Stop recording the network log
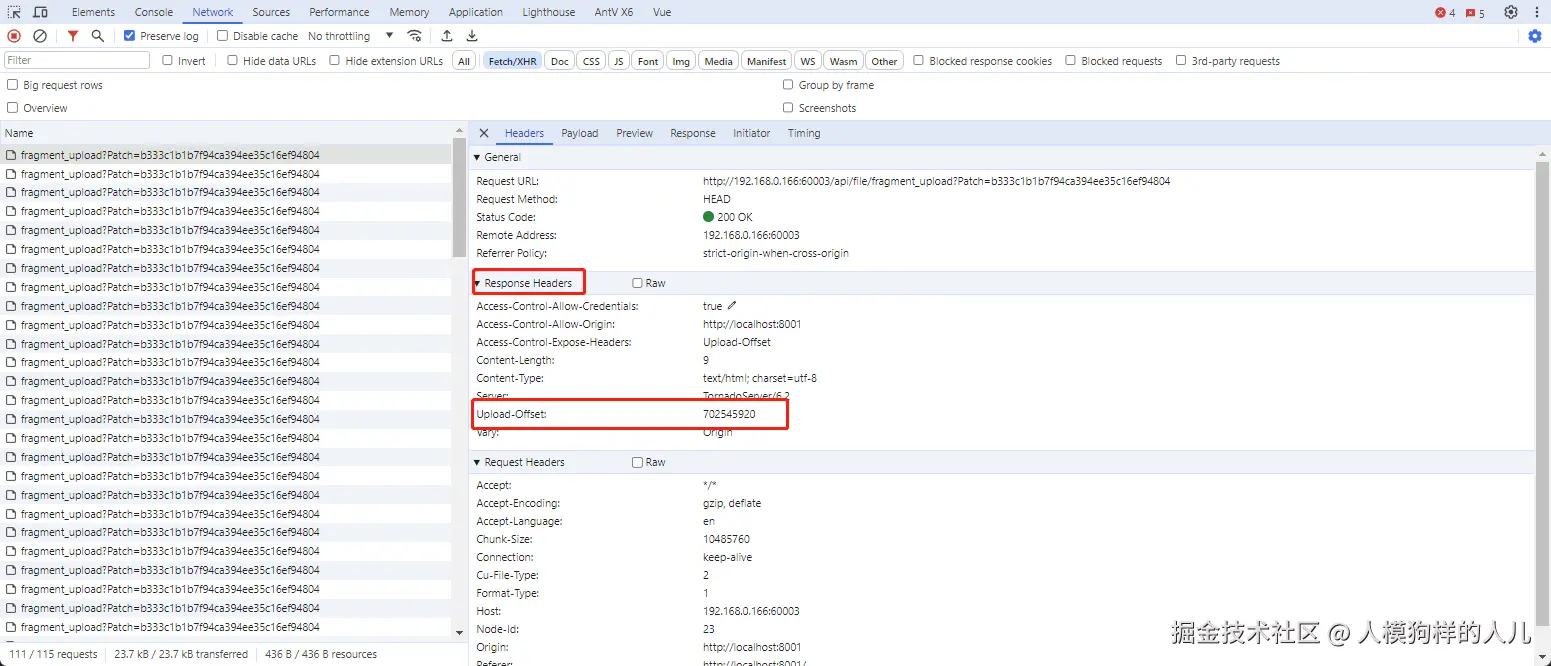 14,36
